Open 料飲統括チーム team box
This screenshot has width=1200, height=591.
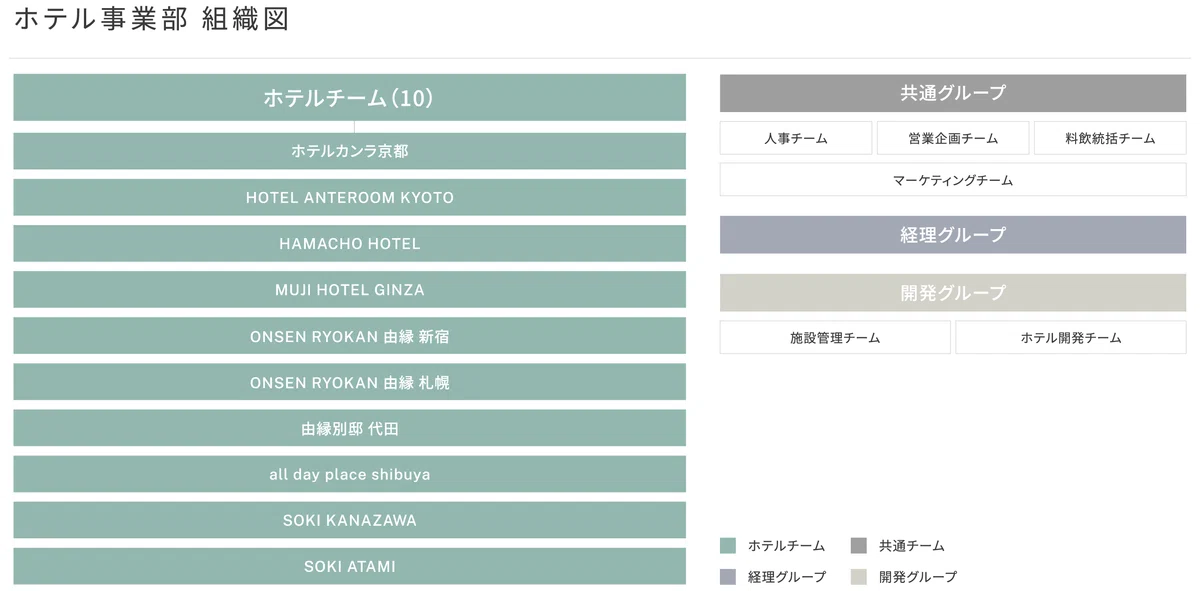(x=1110, y=138)
